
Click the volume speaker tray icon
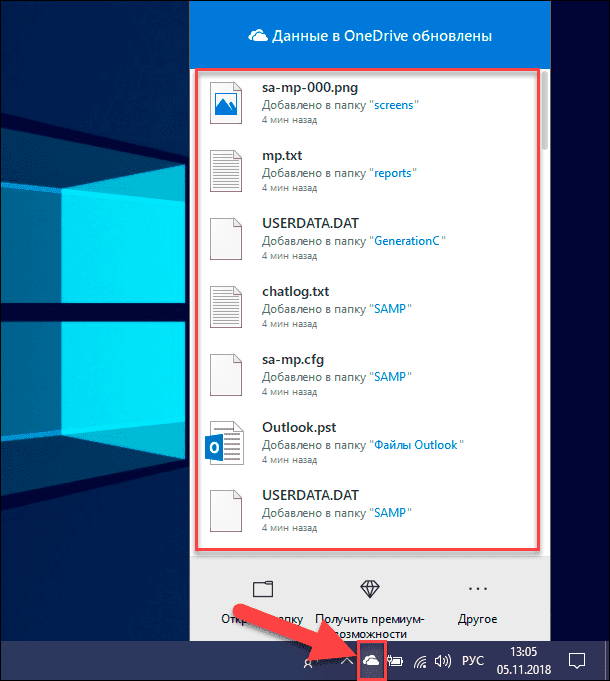tap(443, 661)
